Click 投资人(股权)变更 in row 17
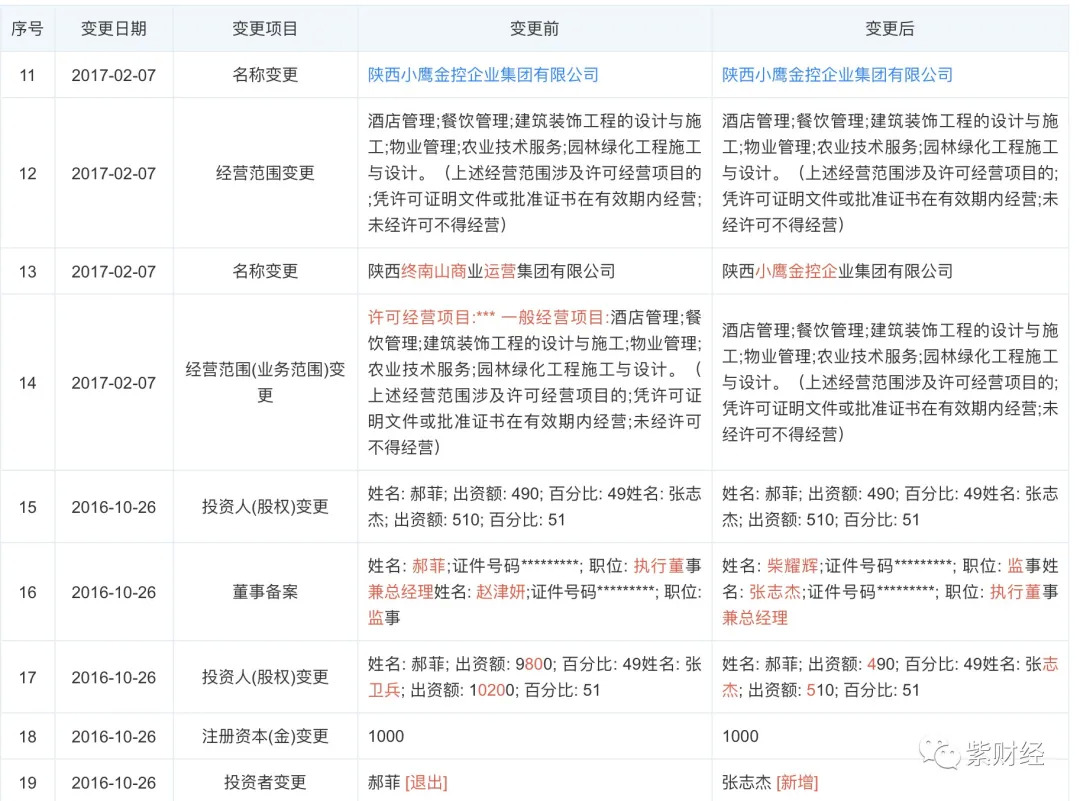Image resolution: width=1080 pixels, height=801 pixels. click(265, 678)
